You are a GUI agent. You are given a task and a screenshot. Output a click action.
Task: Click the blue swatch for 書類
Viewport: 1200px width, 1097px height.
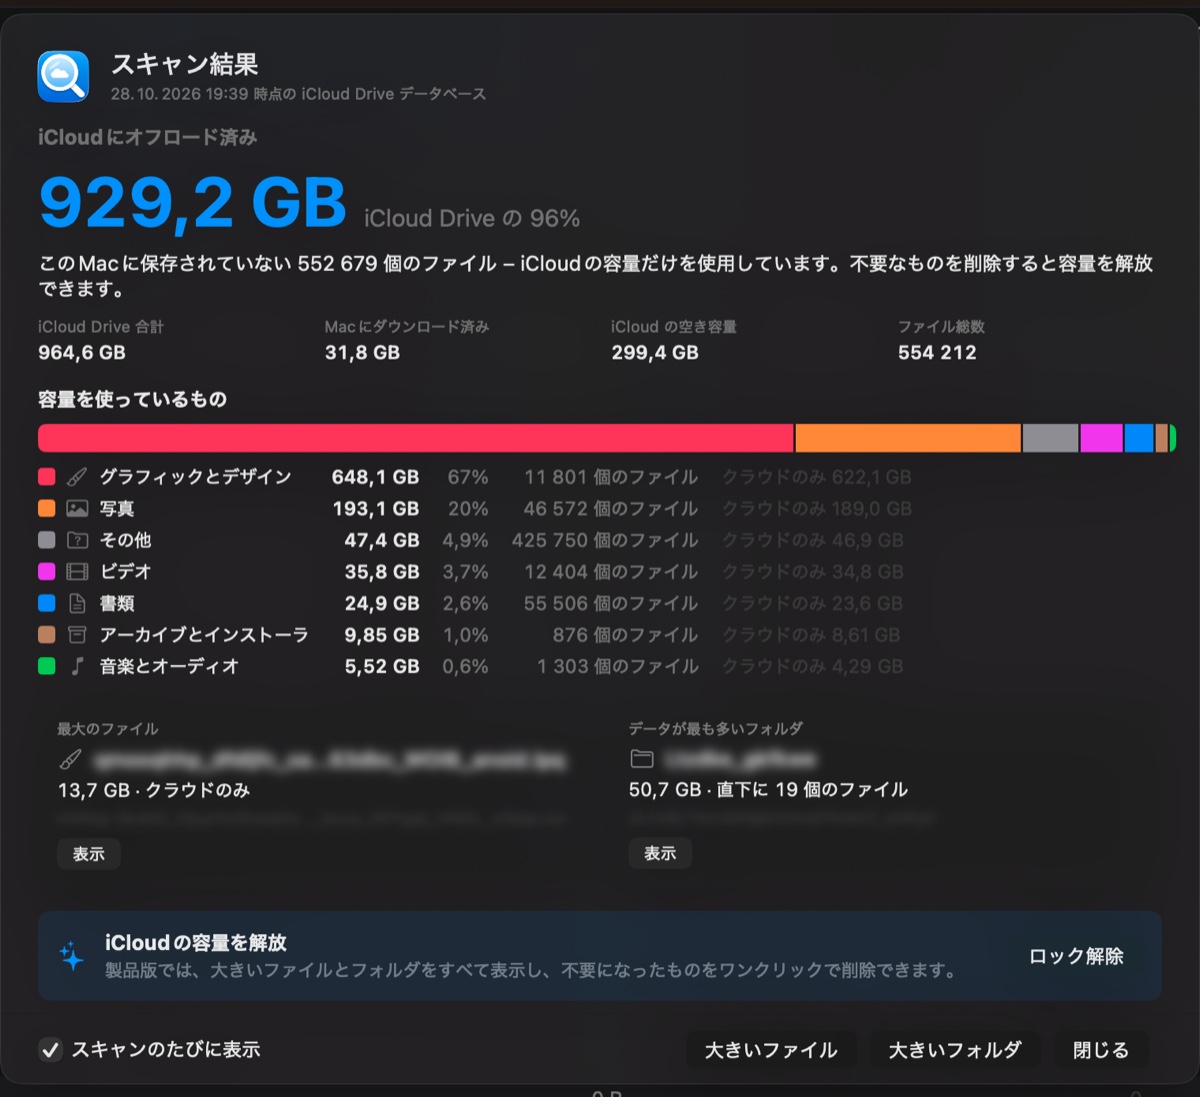(x=46, y=603)
